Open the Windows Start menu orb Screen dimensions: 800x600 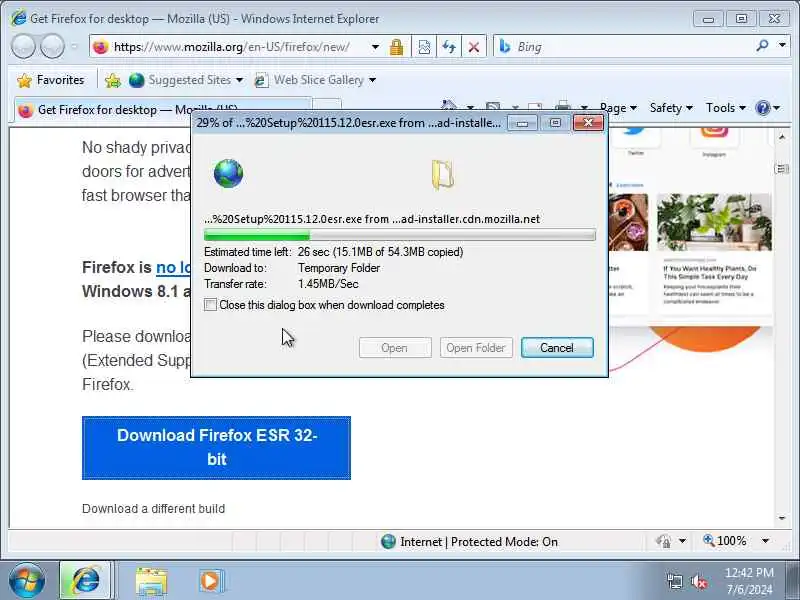(x=27, y=581)
